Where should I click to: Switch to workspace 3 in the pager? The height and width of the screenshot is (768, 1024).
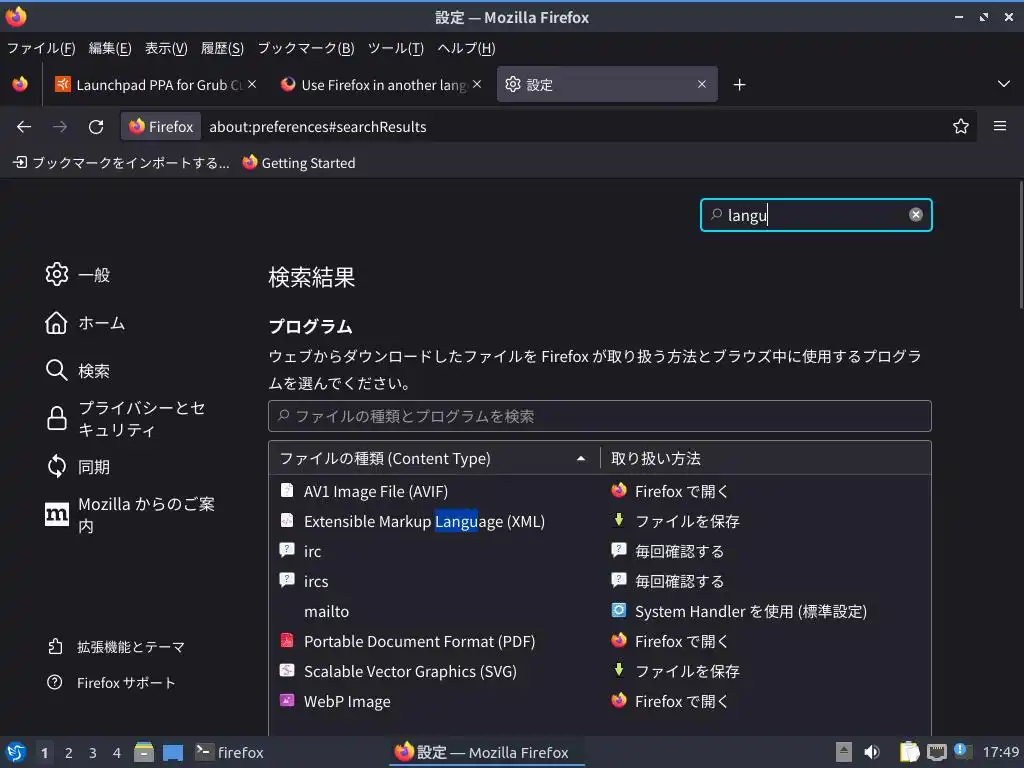coord(93,753)
